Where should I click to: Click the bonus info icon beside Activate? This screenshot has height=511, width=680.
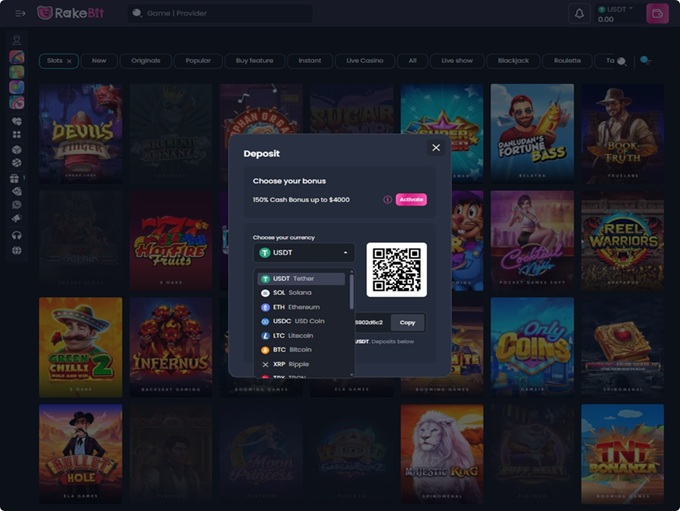[x=387, y=200]
